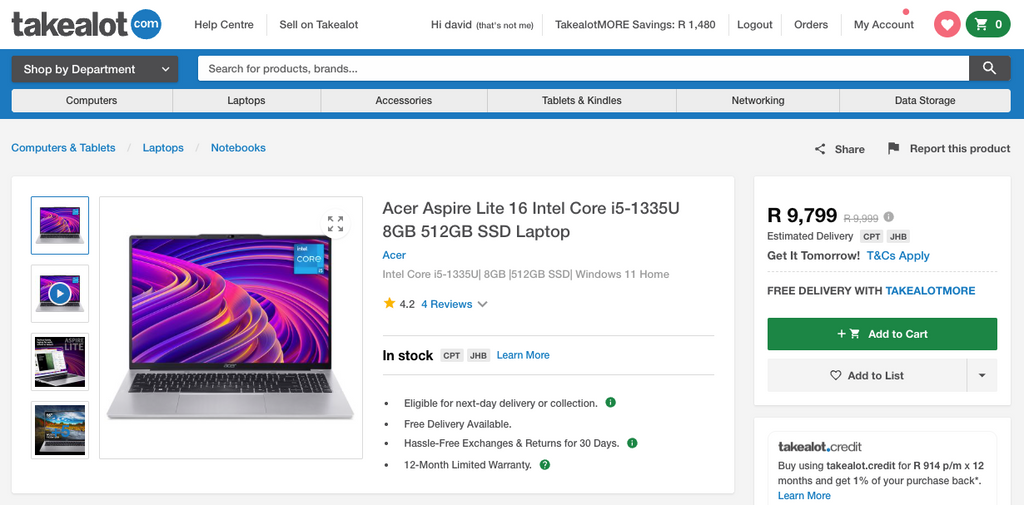
Task: Open wishlist heart icon in header
Action: [x=947, y=25]
